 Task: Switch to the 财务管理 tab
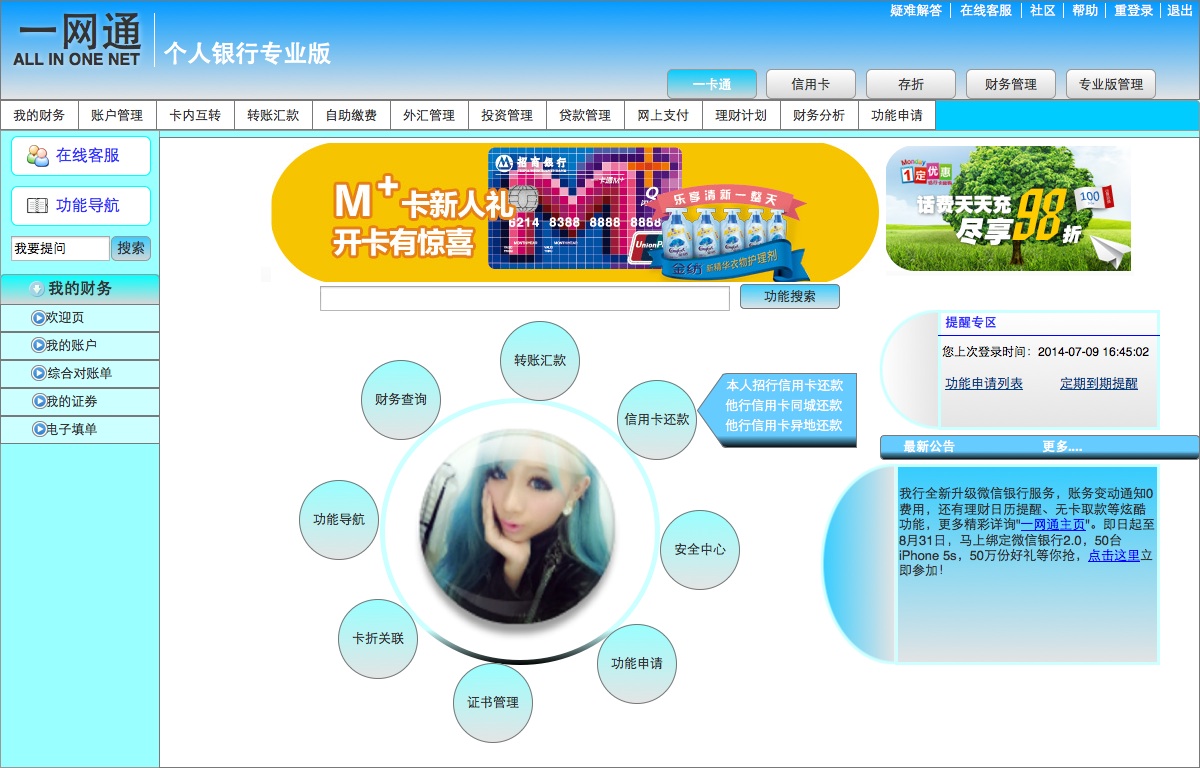tap(1011, 84)
